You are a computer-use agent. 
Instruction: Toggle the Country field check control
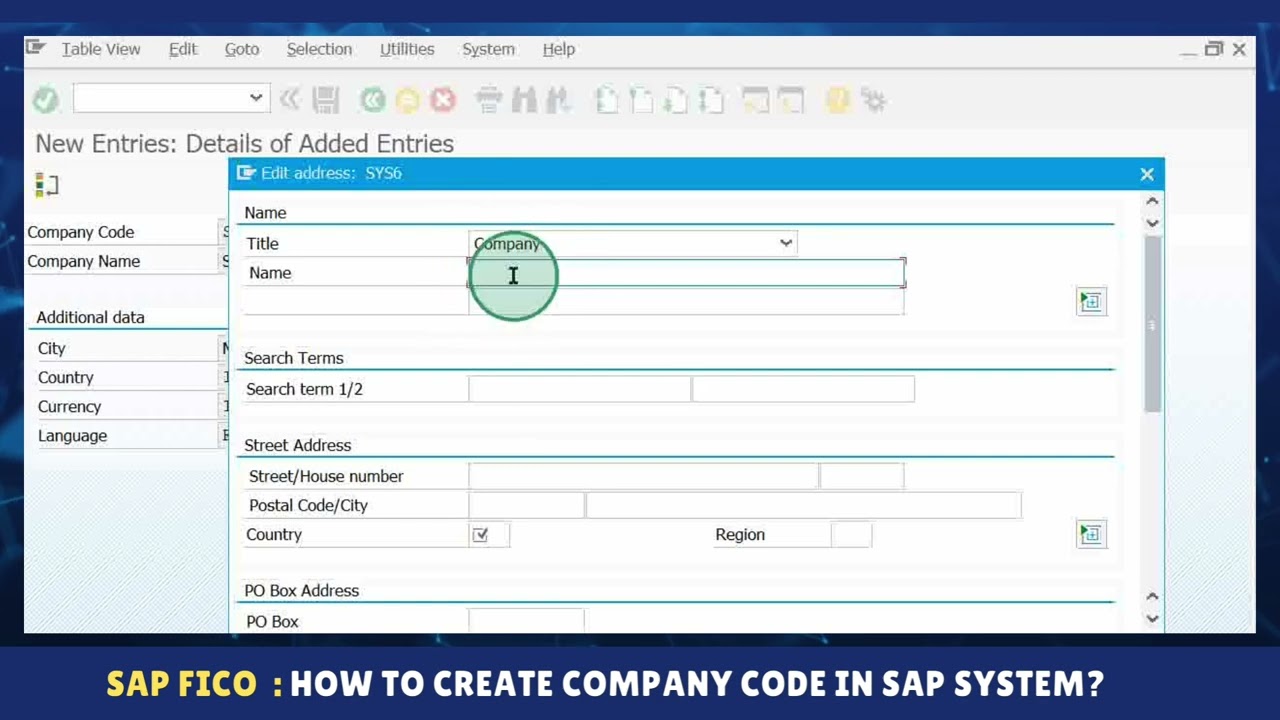tap(481, 535)
